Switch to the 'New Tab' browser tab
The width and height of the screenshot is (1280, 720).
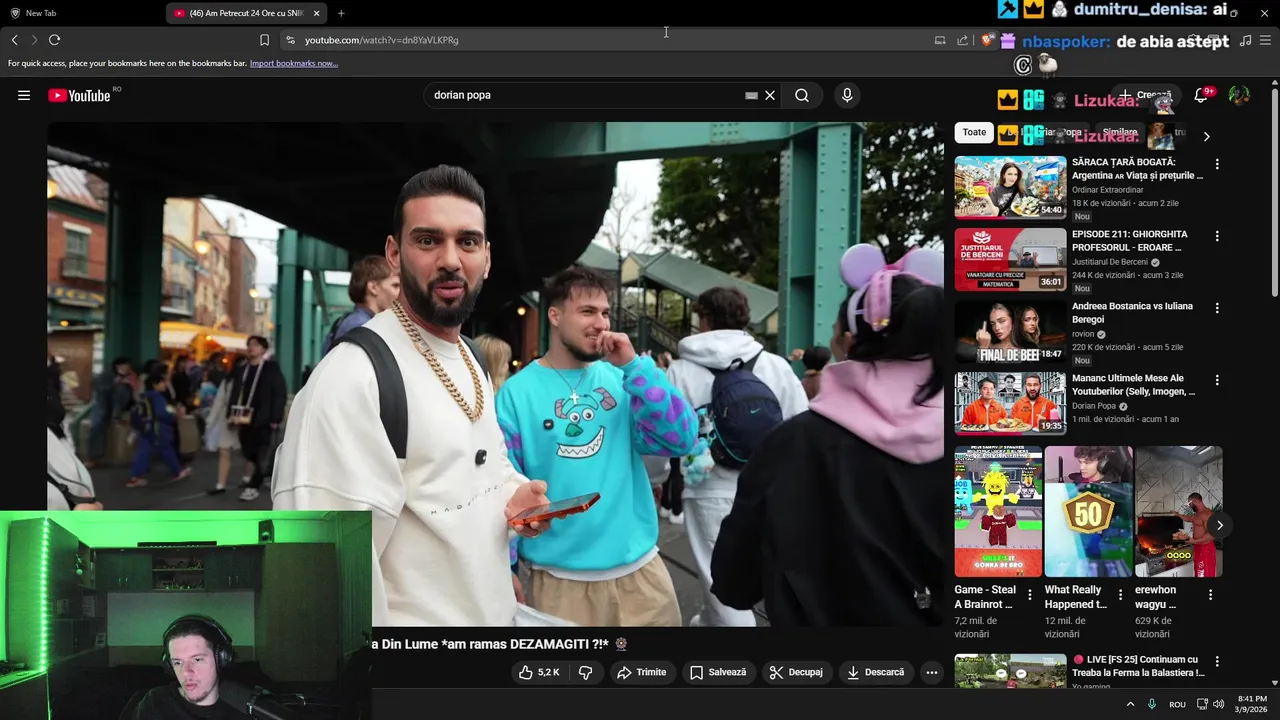pyautogui.click(x=40, y=13)
